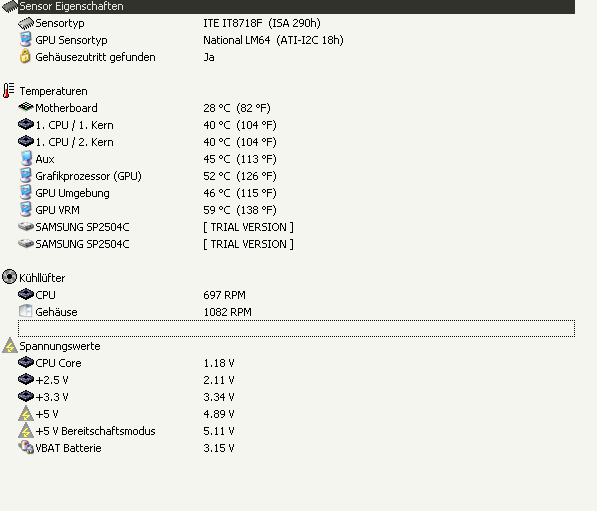Click the Gehäusezutritt gefunden padlock icon
The height and width of the screenshot is (511, 597).
[25, 56]
